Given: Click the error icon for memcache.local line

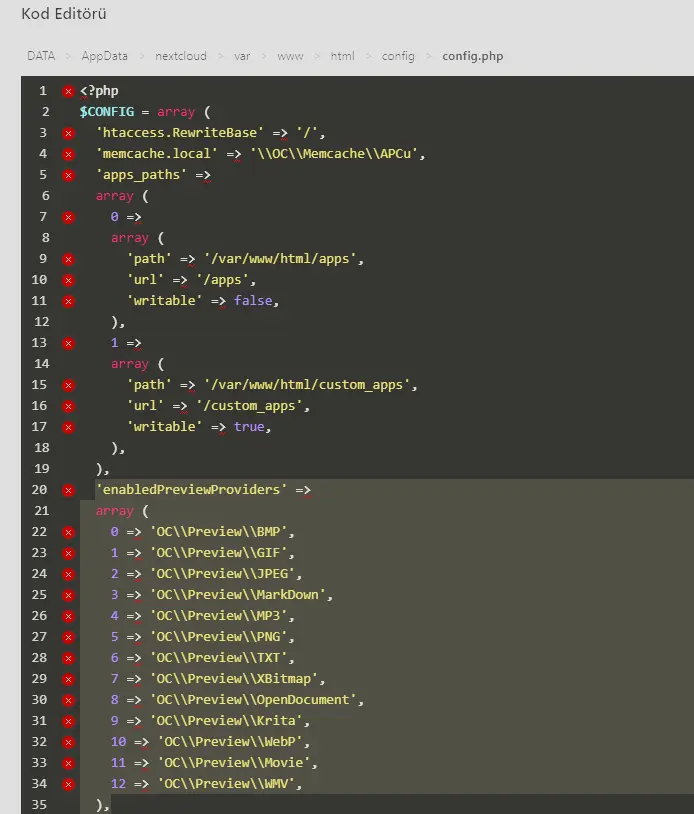Looking at the screenshot, I should click(x=68, y=155).
